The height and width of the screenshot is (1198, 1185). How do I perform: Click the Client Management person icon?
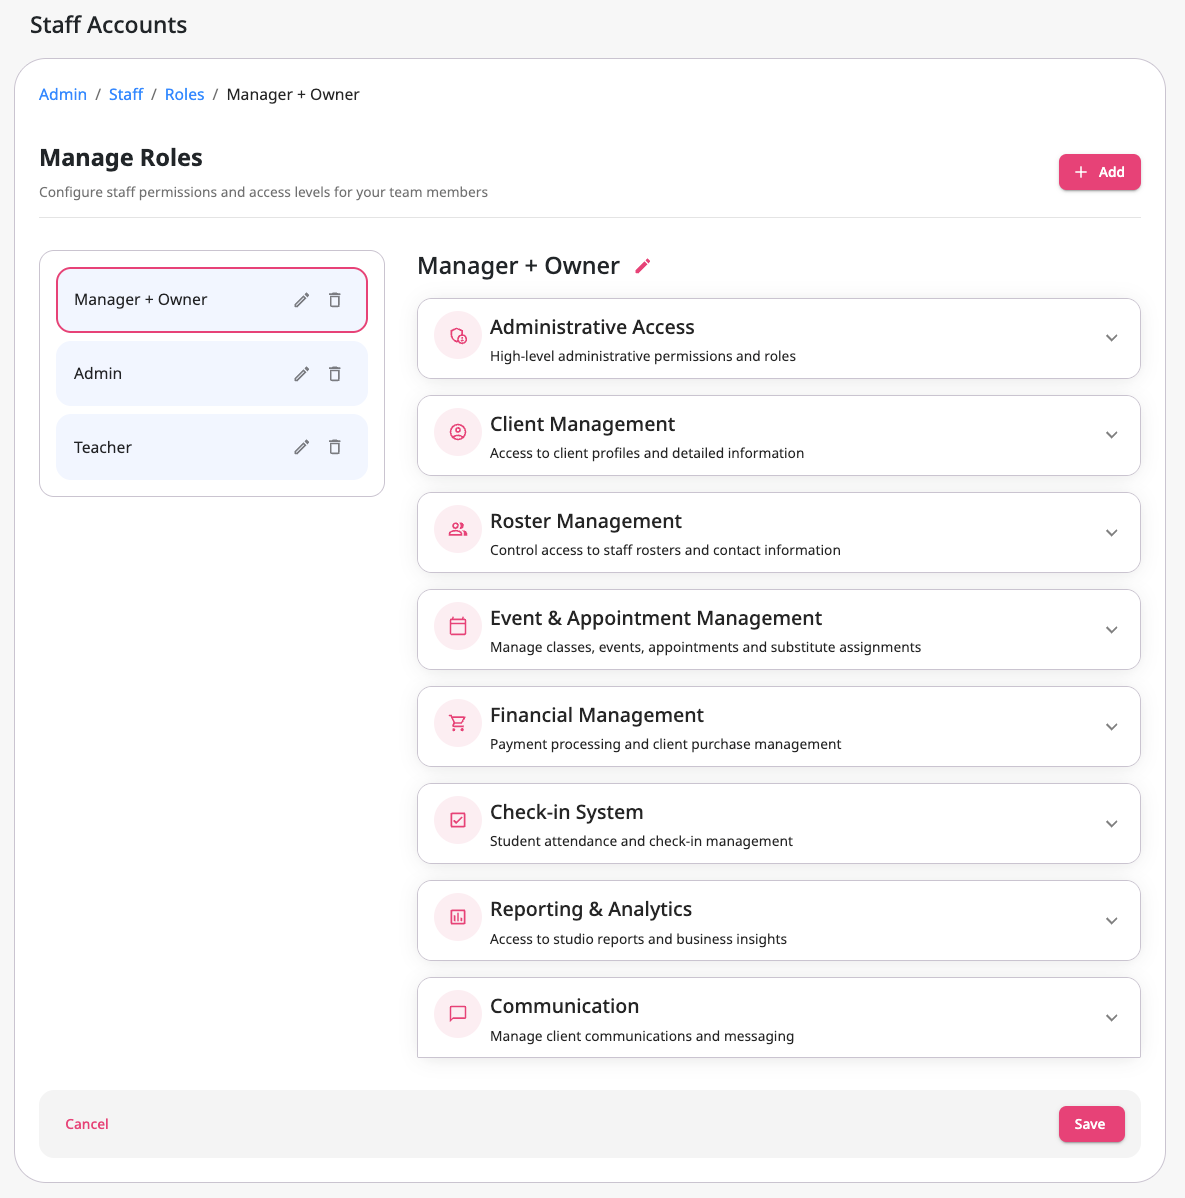[458, 432]
